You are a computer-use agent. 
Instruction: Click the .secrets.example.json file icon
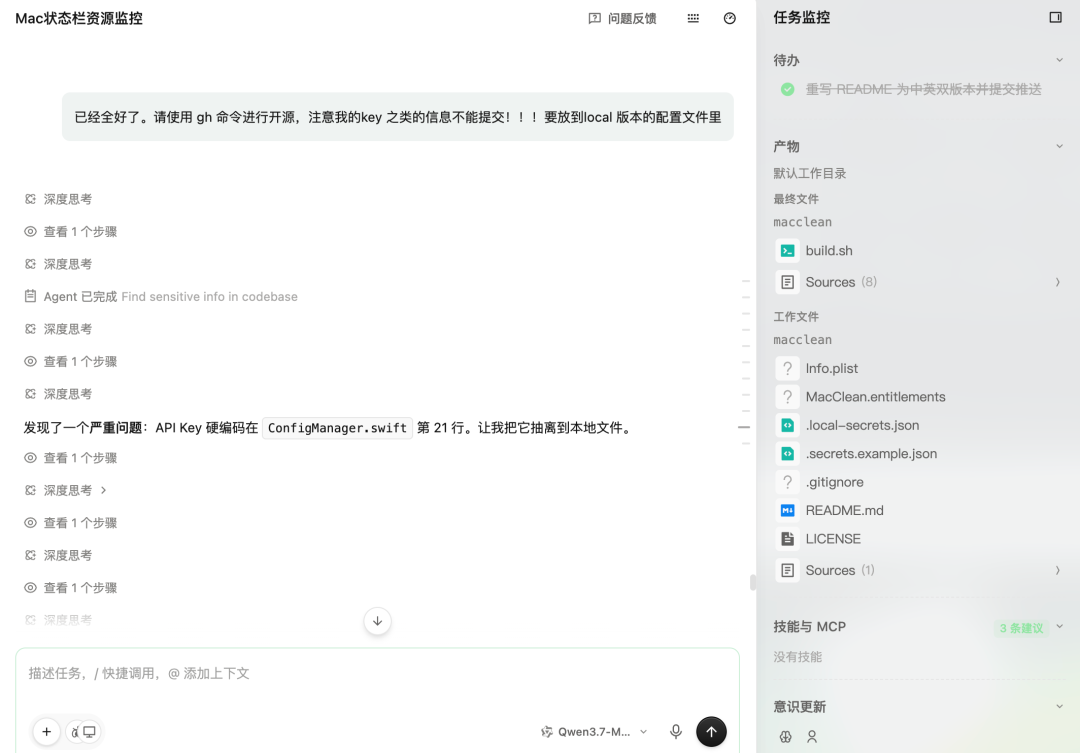[787, 453]
